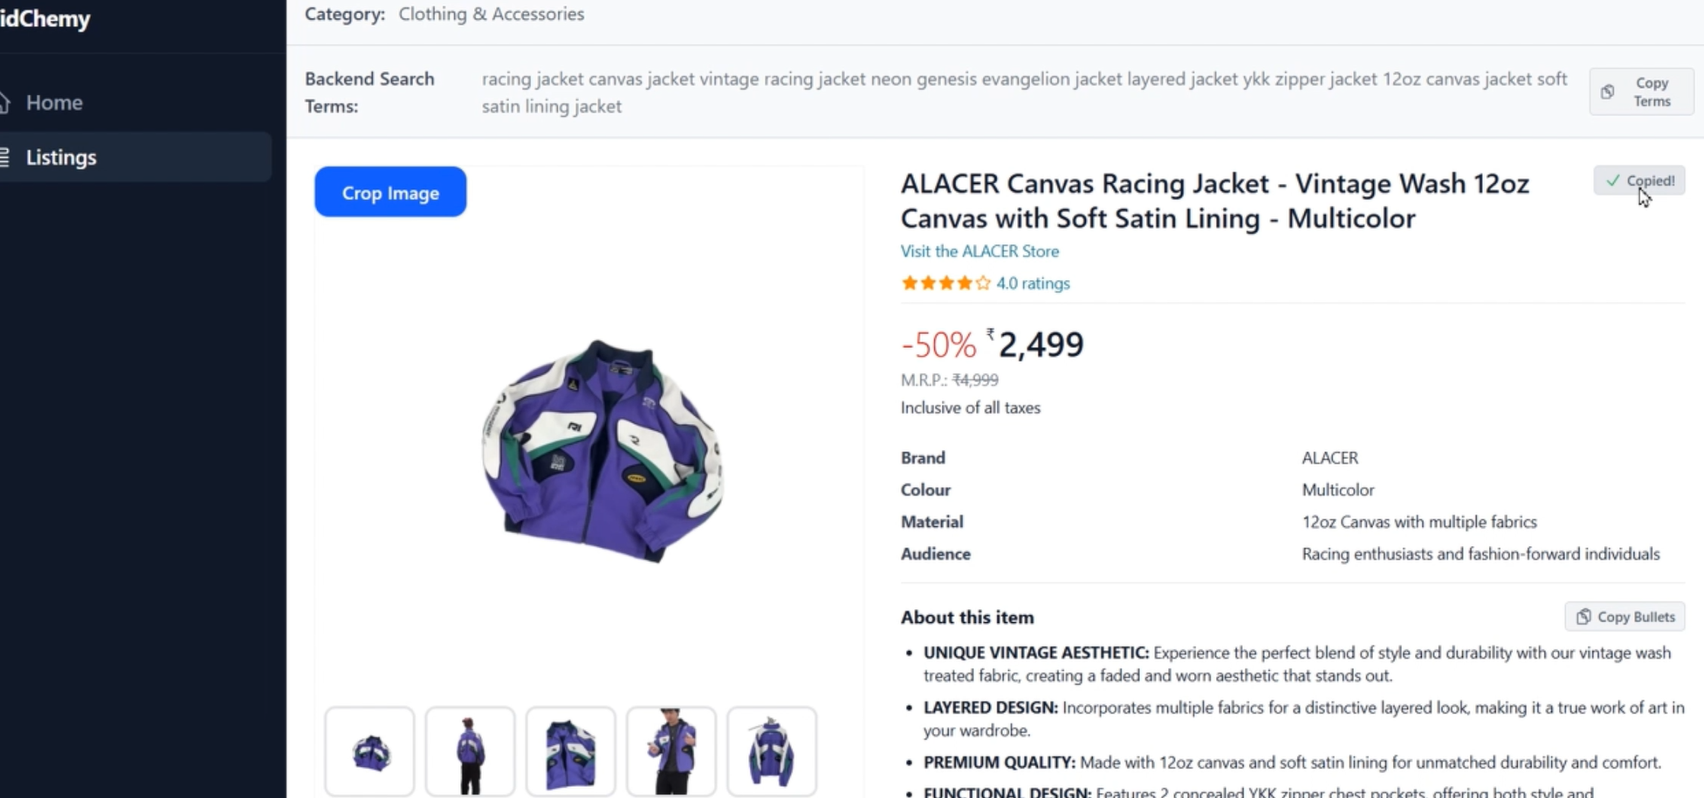
Task: Select the third thumbnail, jacket close-up
Action: pyautogui.click(x=571, y=752)
